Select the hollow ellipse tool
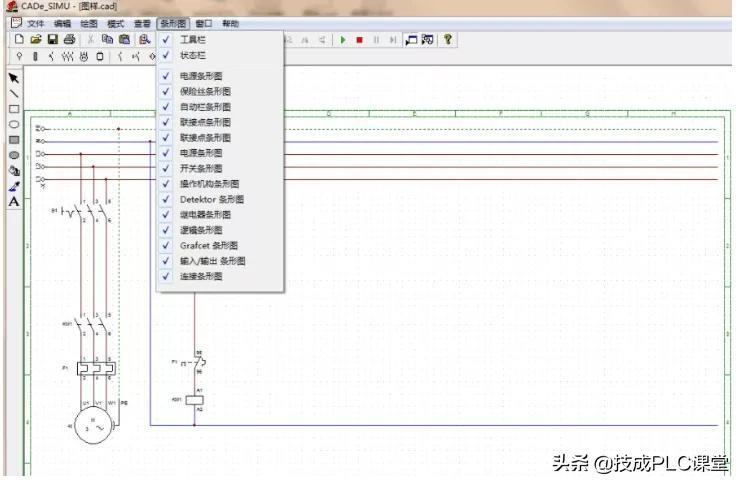The image size is (743, 486). (x=14, y=124)
